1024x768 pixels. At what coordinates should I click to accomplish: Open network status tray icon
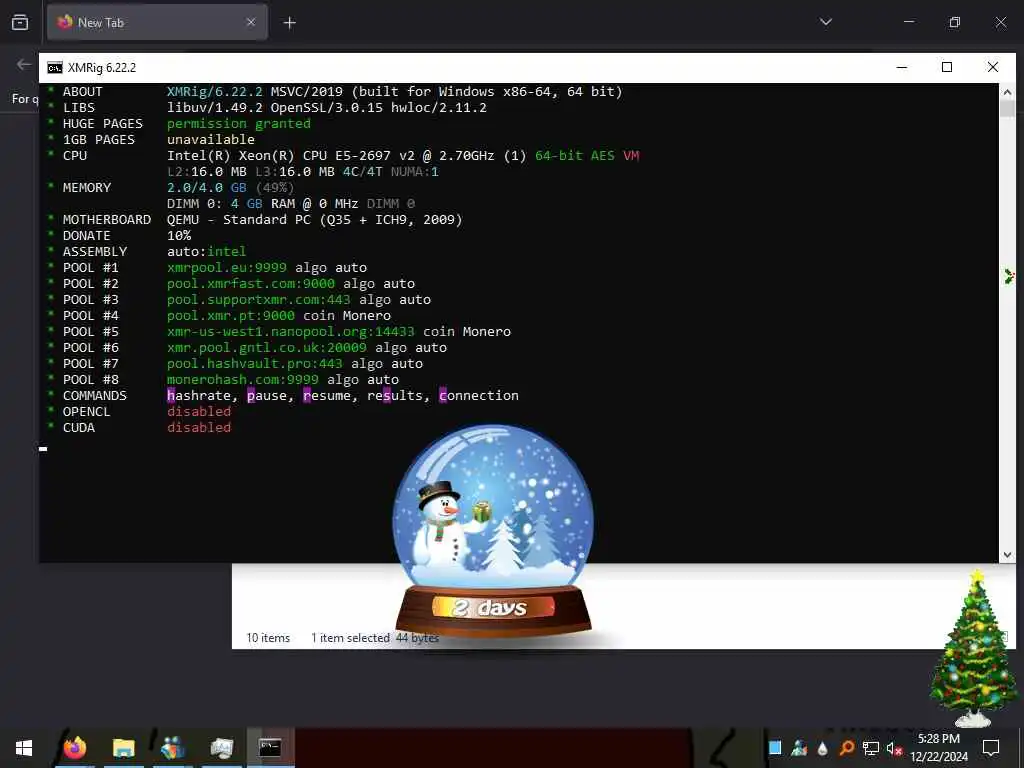(871, 748)
